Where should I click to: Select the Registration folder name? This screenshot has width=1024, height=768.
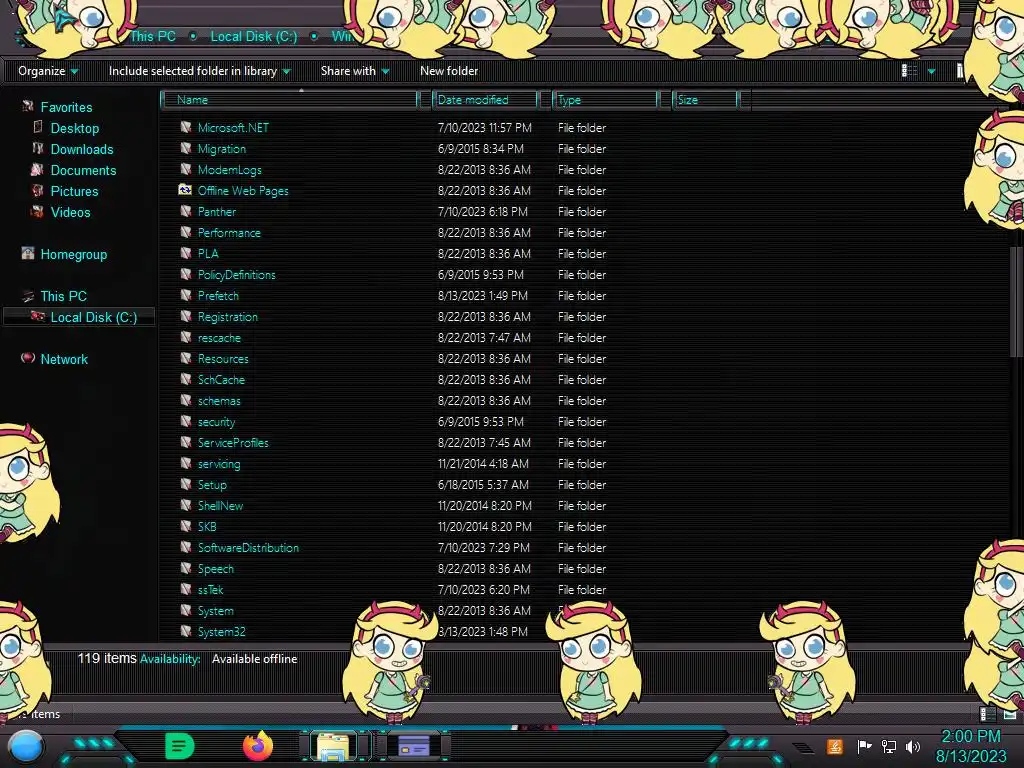(x=228, y=317)
